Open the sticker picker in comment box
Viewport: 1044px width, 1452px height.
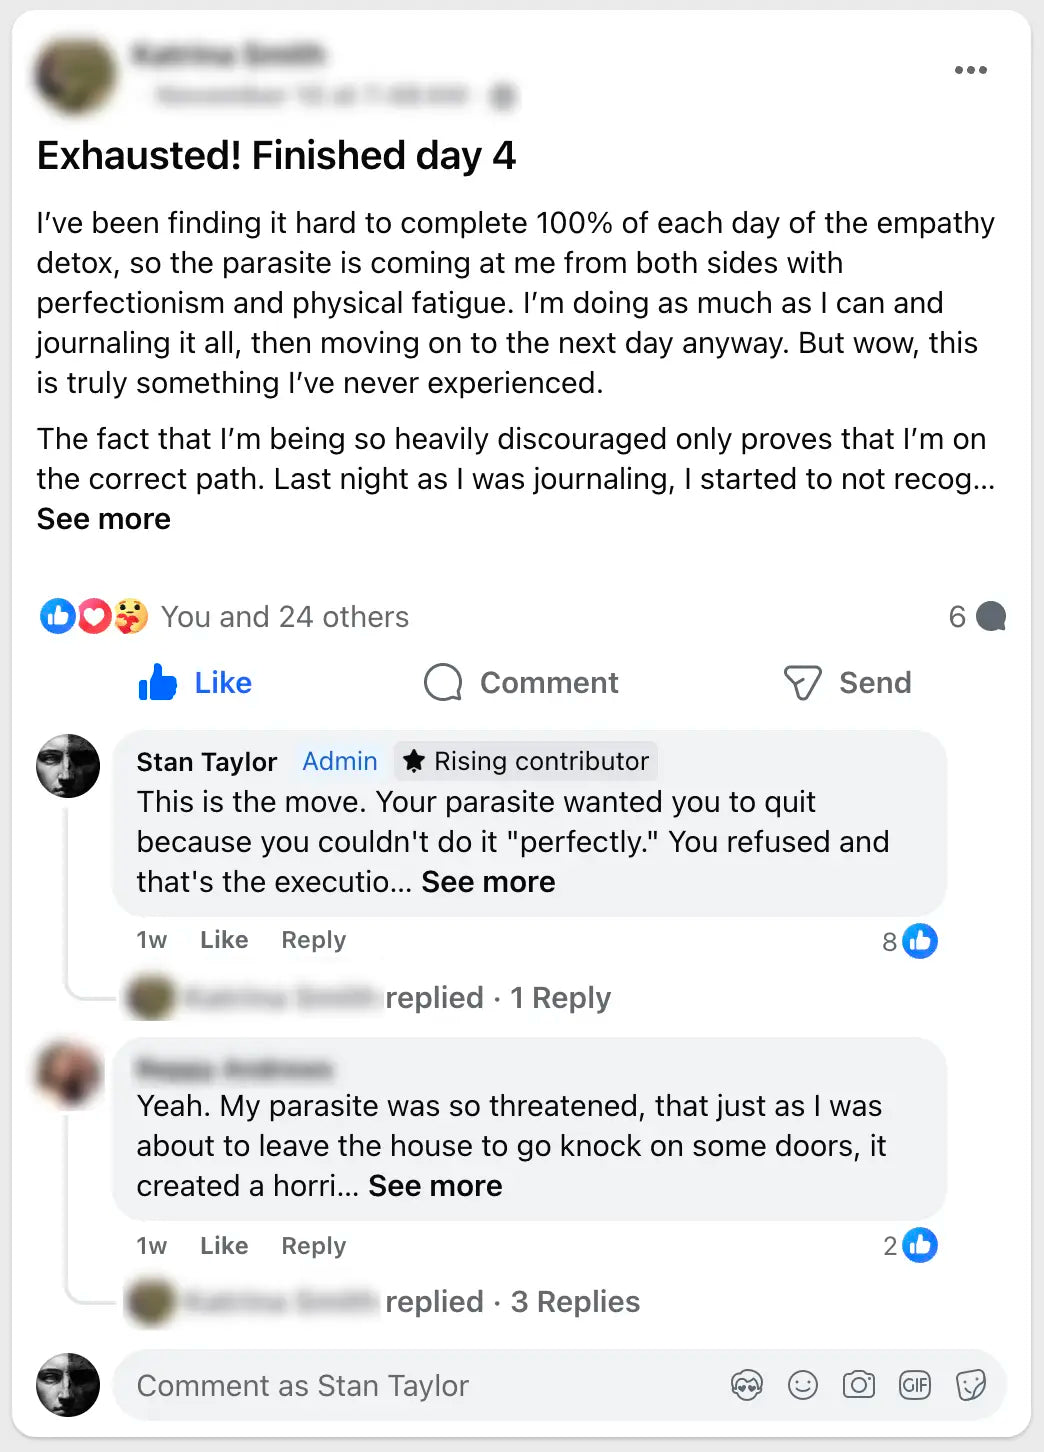tap(971, 1385)
